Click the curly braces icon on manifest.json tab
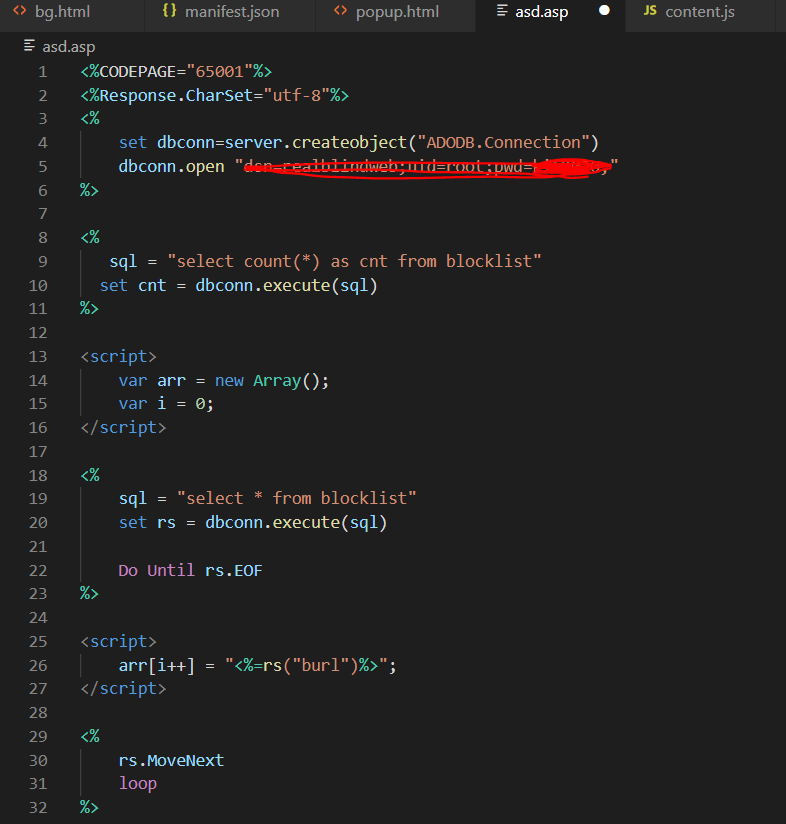 169,12
